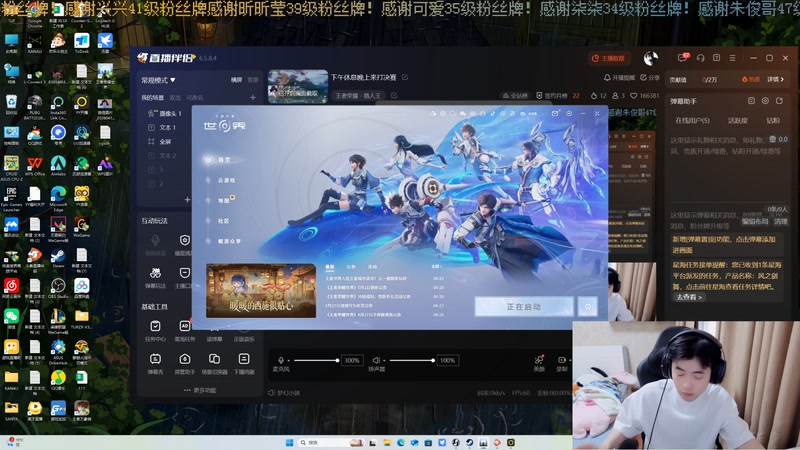800x450 pixels.
Task: Open 任务中心 task center
Action: (x=155, y=331)
